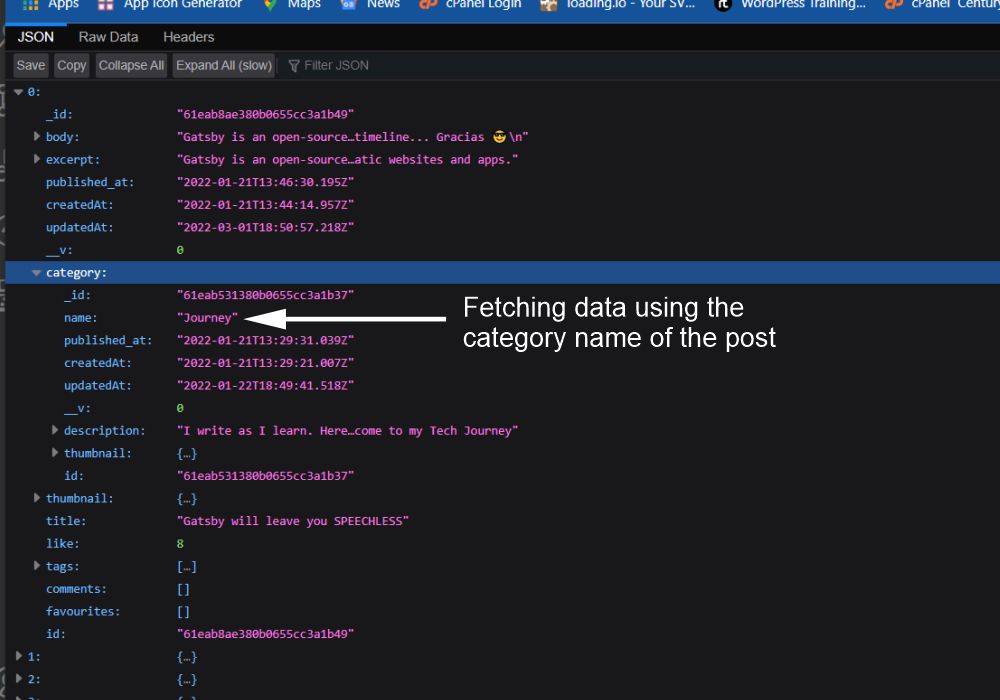Click the category updatedAt value 2022-01-22T18:49:41.518Z

coord(265,386)
